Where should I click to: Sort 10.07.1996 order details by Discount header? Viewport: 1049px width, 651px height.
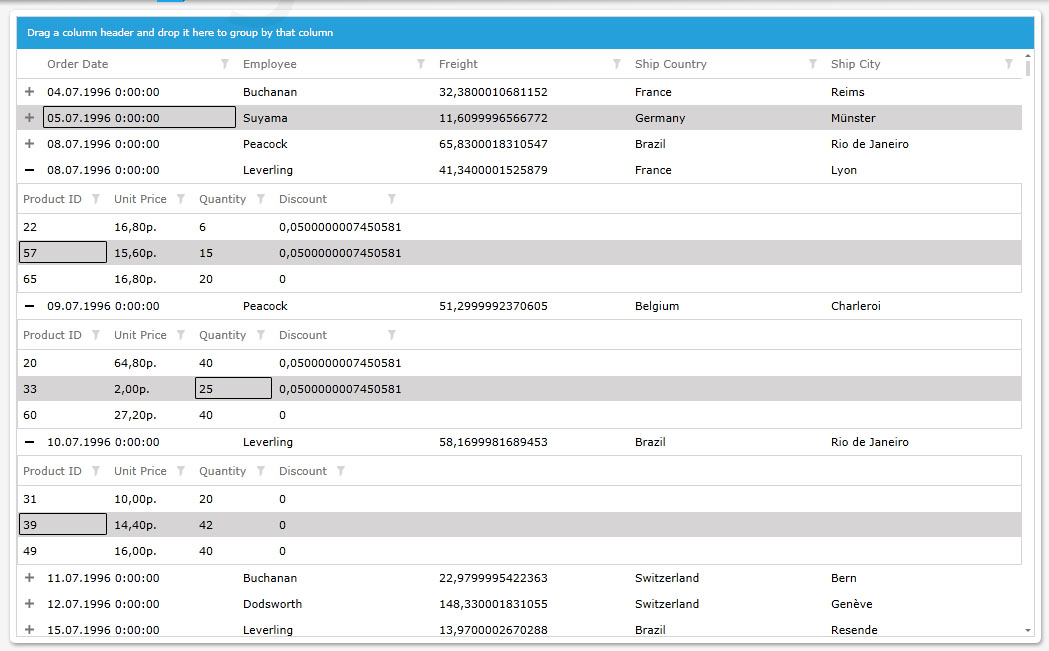pyautogui.click(x=303, y=471)
